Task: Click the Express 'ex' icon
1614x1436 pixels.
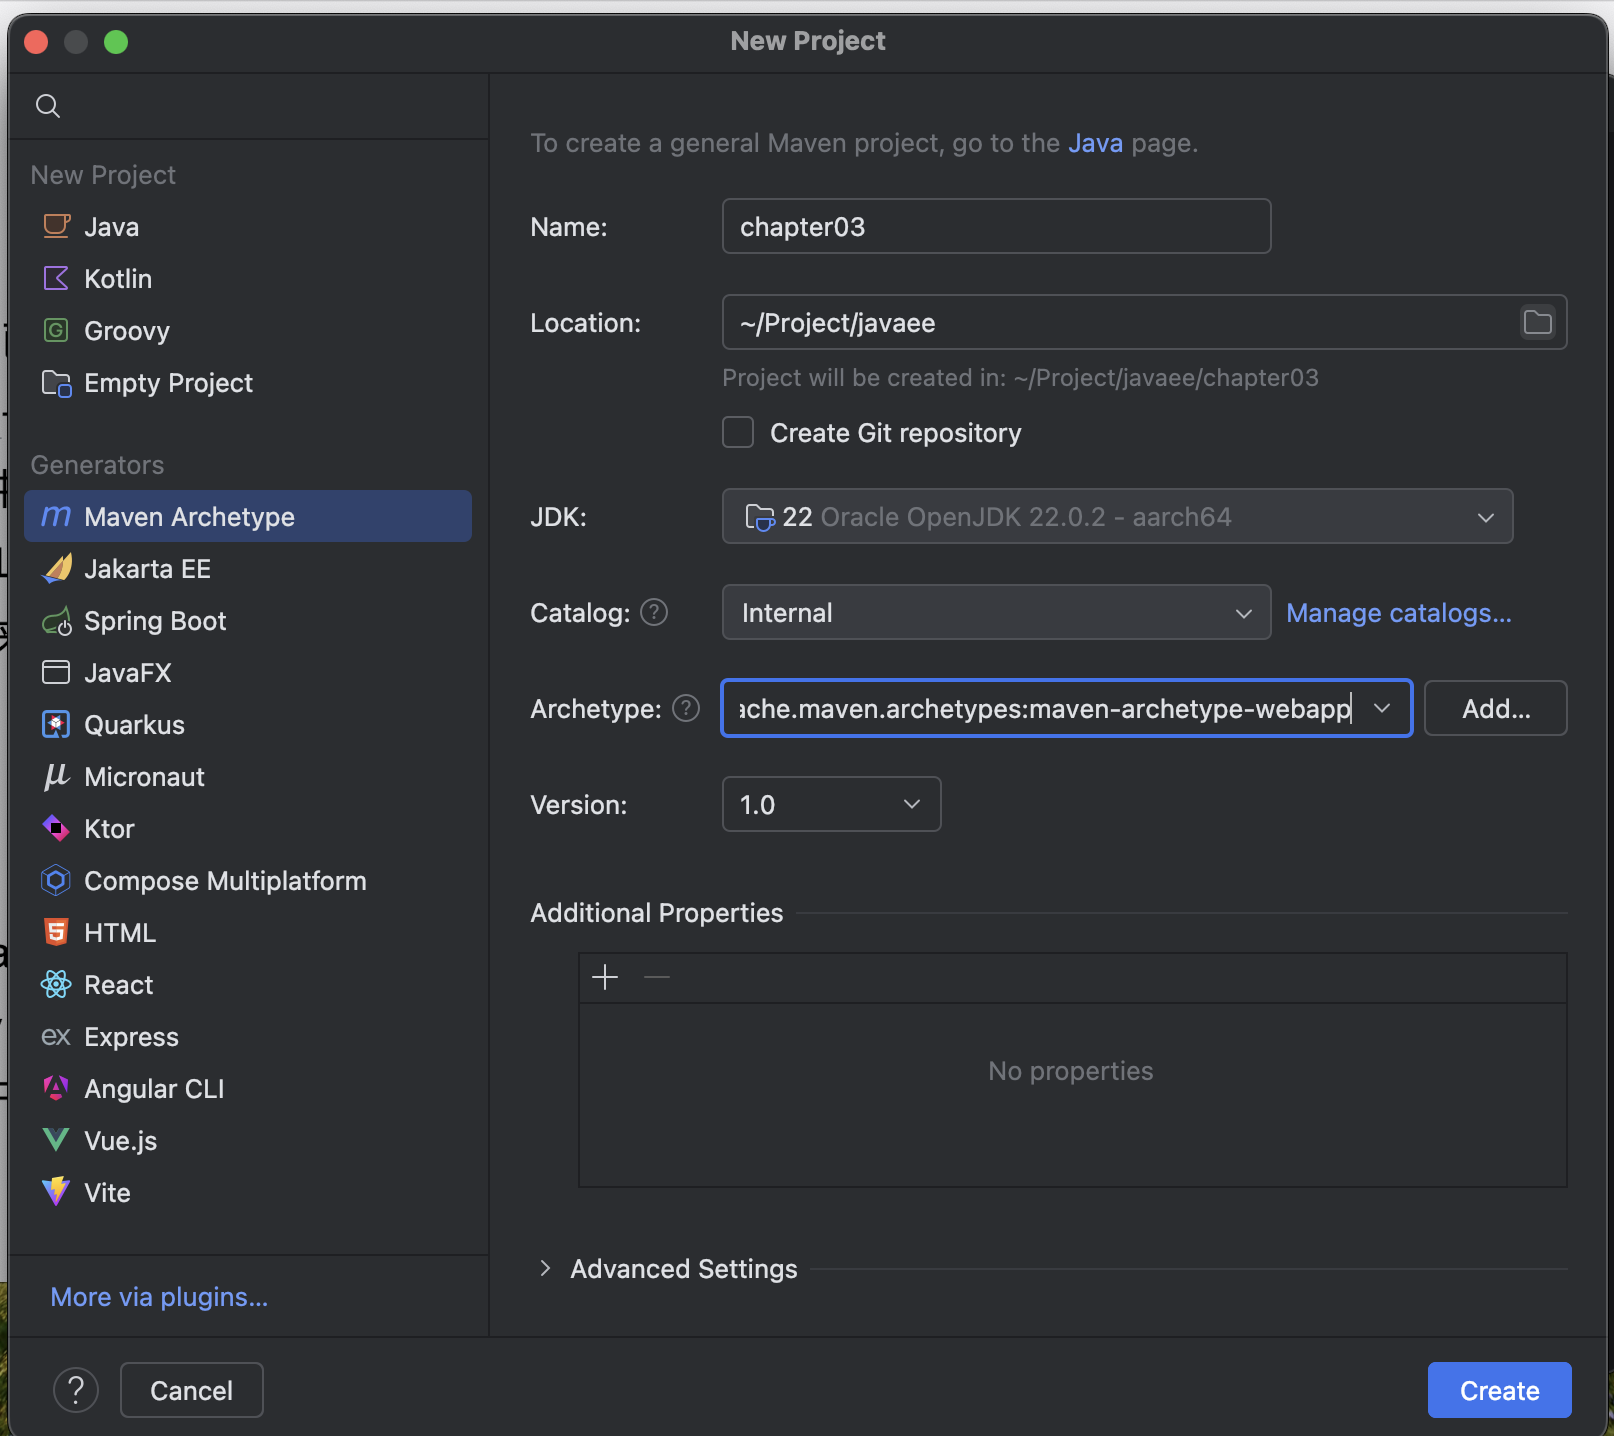Action: (x=56, y=1036)
